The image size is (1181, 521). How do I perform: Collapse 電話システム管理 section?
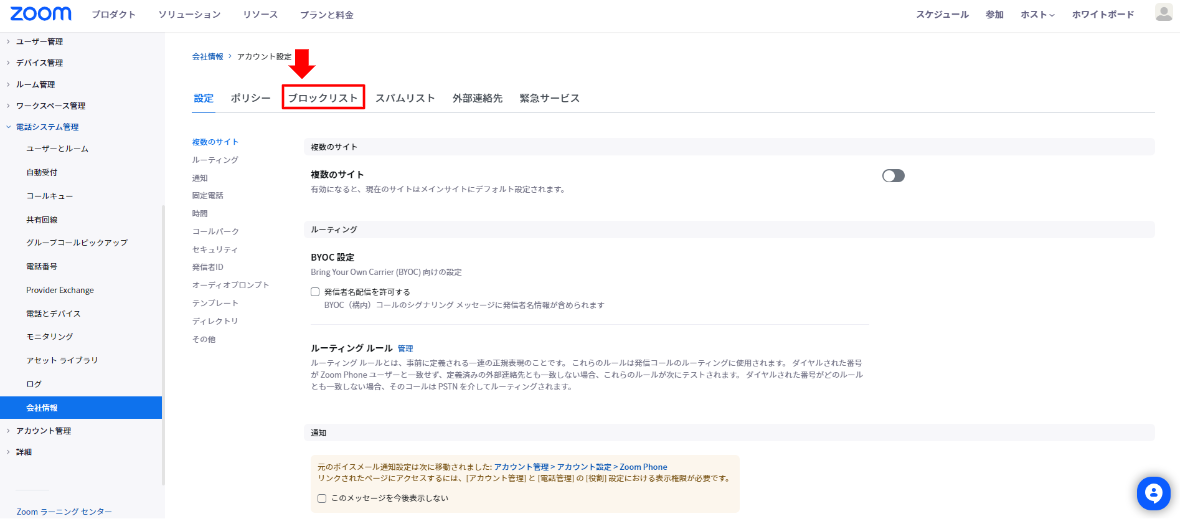[x=47, y=127]
